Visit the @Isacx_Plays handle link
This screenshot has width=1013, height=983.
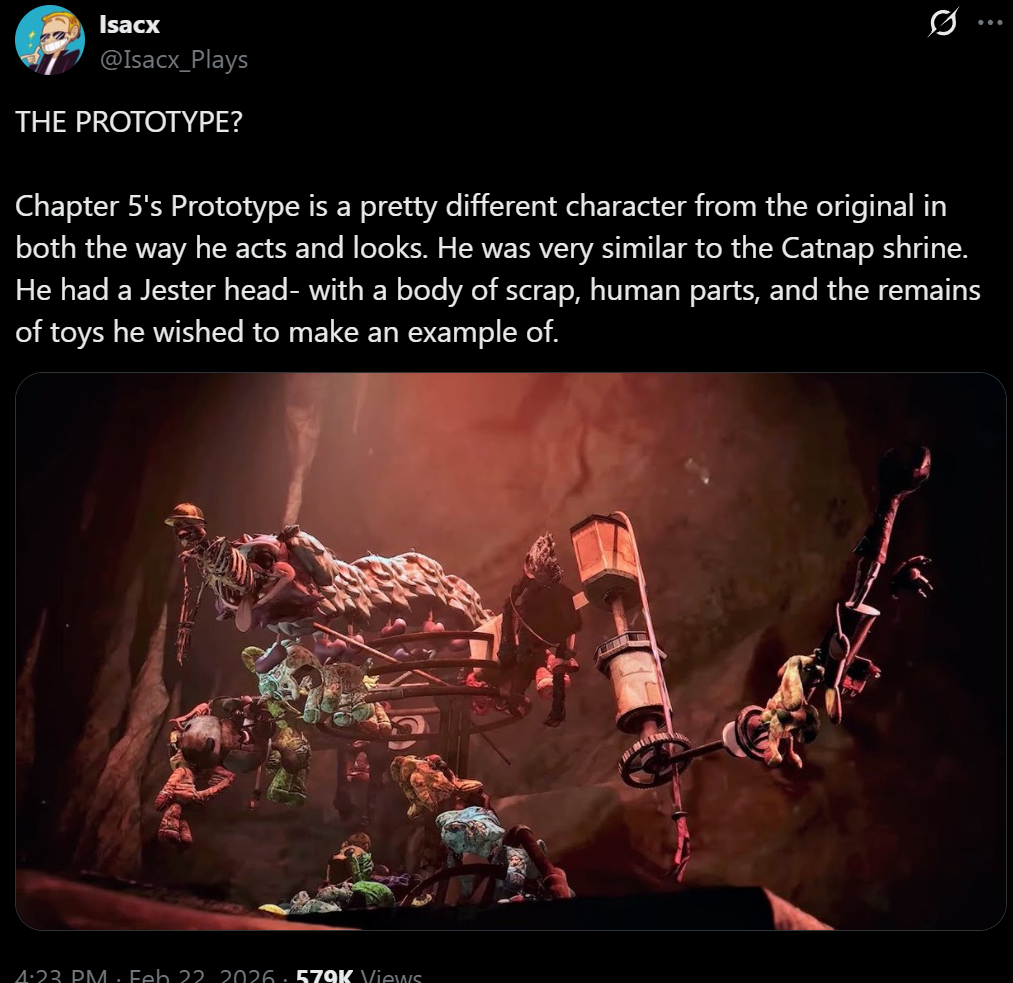pos(174,59)
